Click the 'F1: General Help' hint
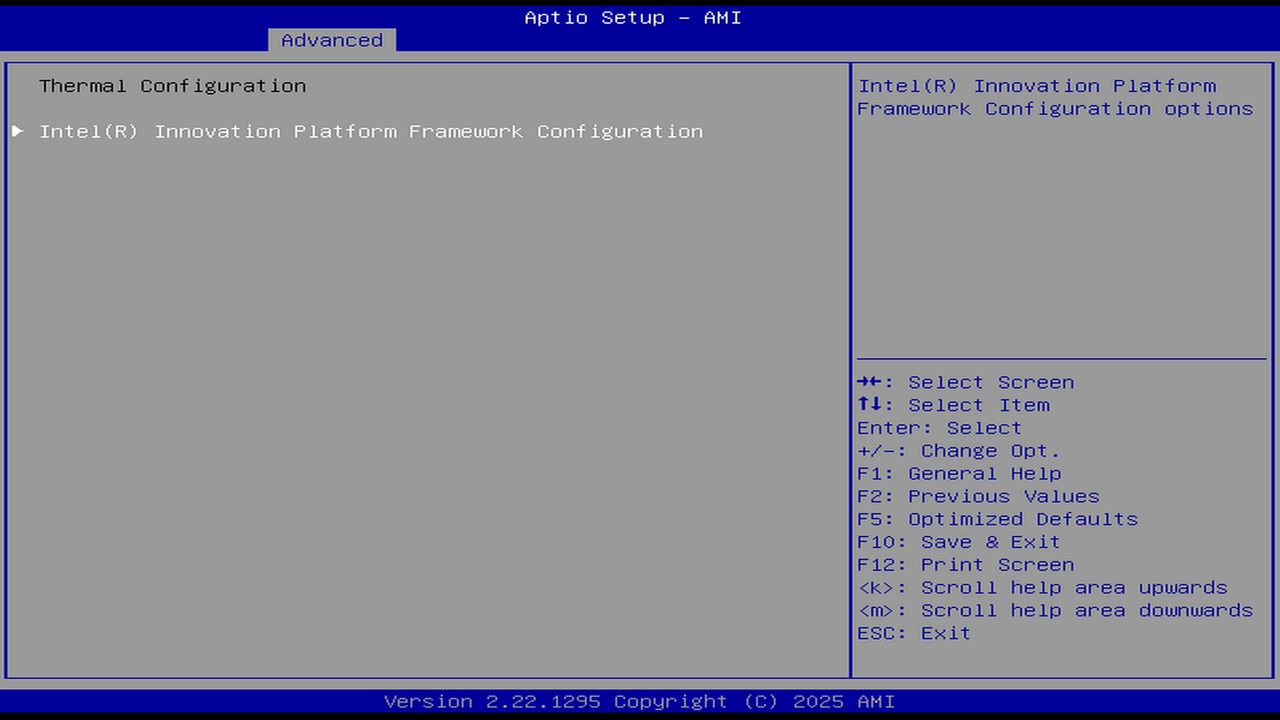Viewport: 1280px width, 720px height. [x=959, y=474]
